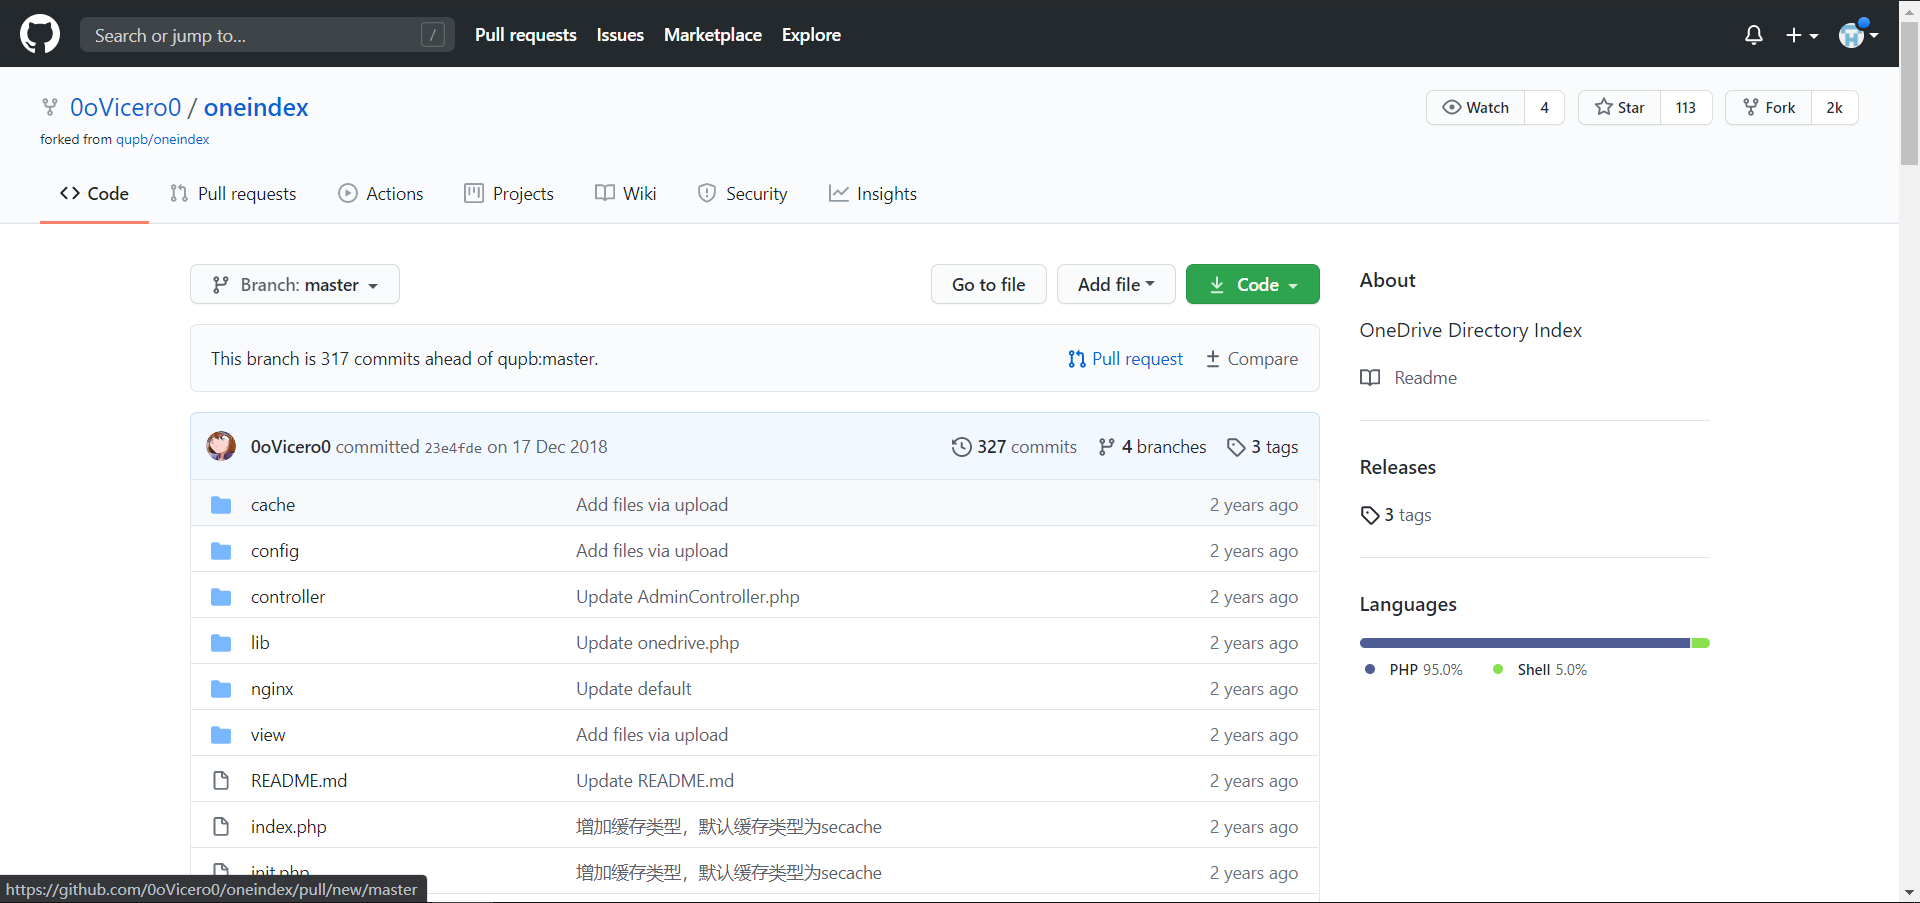This screenshot has width=1920, height=903.
Task: Fork the repository
Action: point(1769,107)
